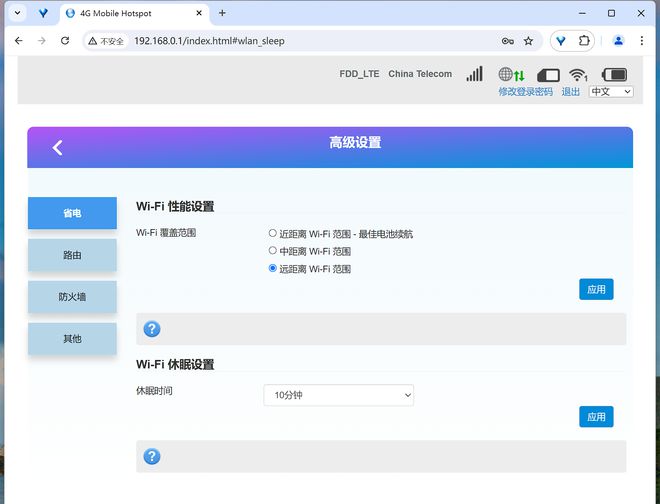Switch to the 省电 tab

pos(72,213)
